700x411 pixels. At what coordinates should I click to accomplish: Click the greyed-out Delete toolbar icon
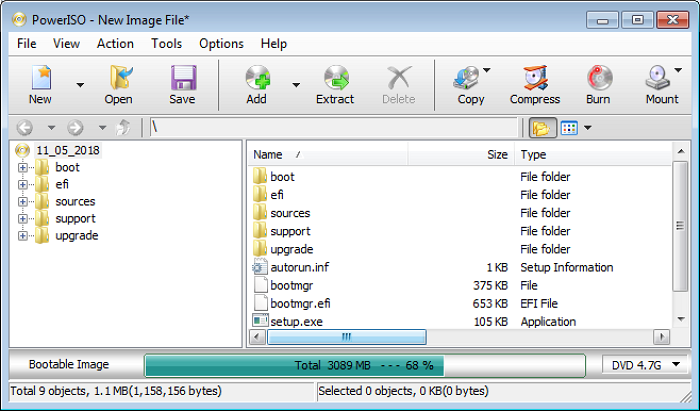(399, 78)
